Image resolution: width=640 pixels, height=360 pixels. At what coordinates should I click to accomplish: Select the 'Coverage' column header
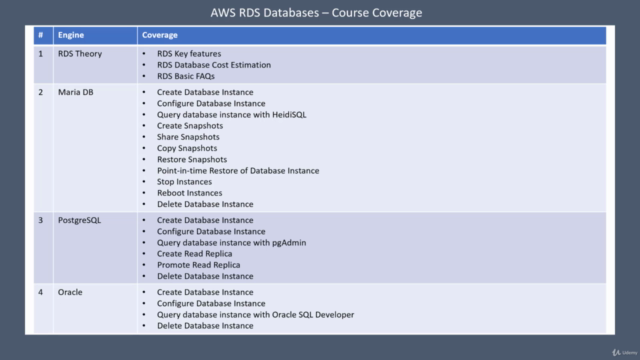point(372,35)
